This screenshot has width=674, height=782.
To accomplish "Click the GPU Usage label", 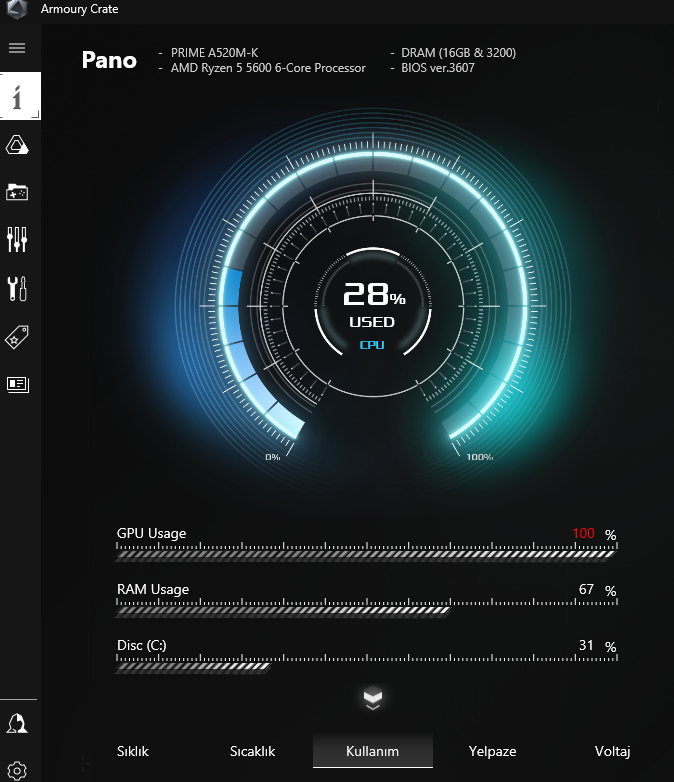I will [152, 533].
